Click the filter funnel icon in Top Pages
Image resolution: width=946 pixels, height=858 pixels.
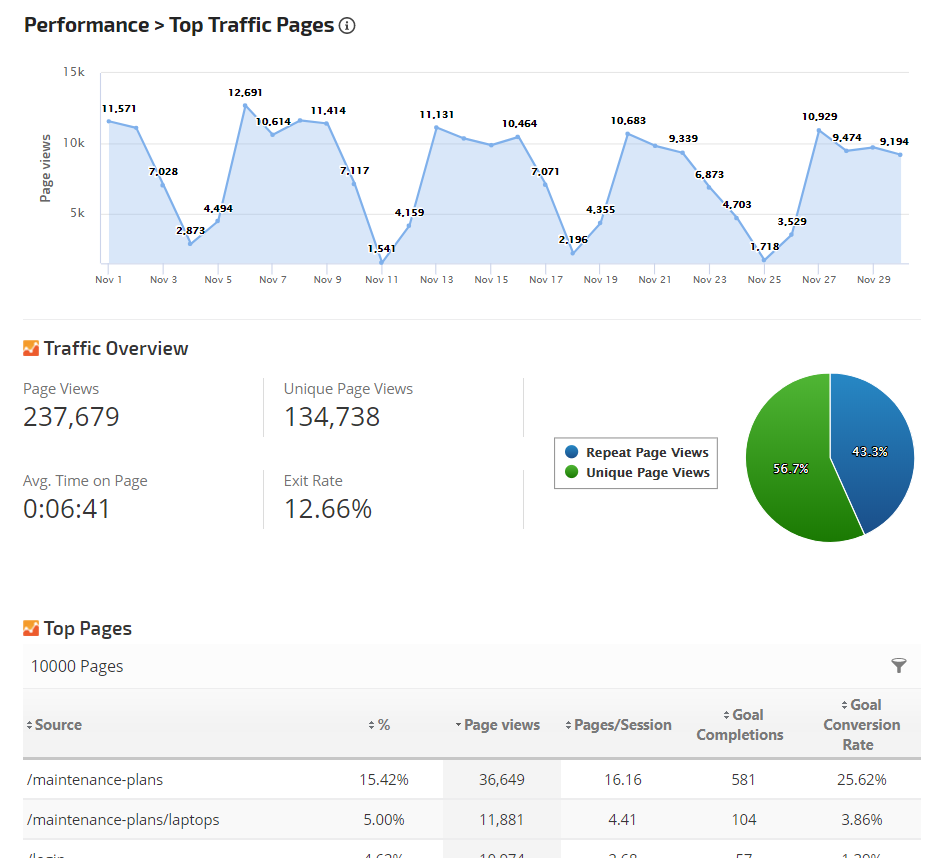[899, 666]
